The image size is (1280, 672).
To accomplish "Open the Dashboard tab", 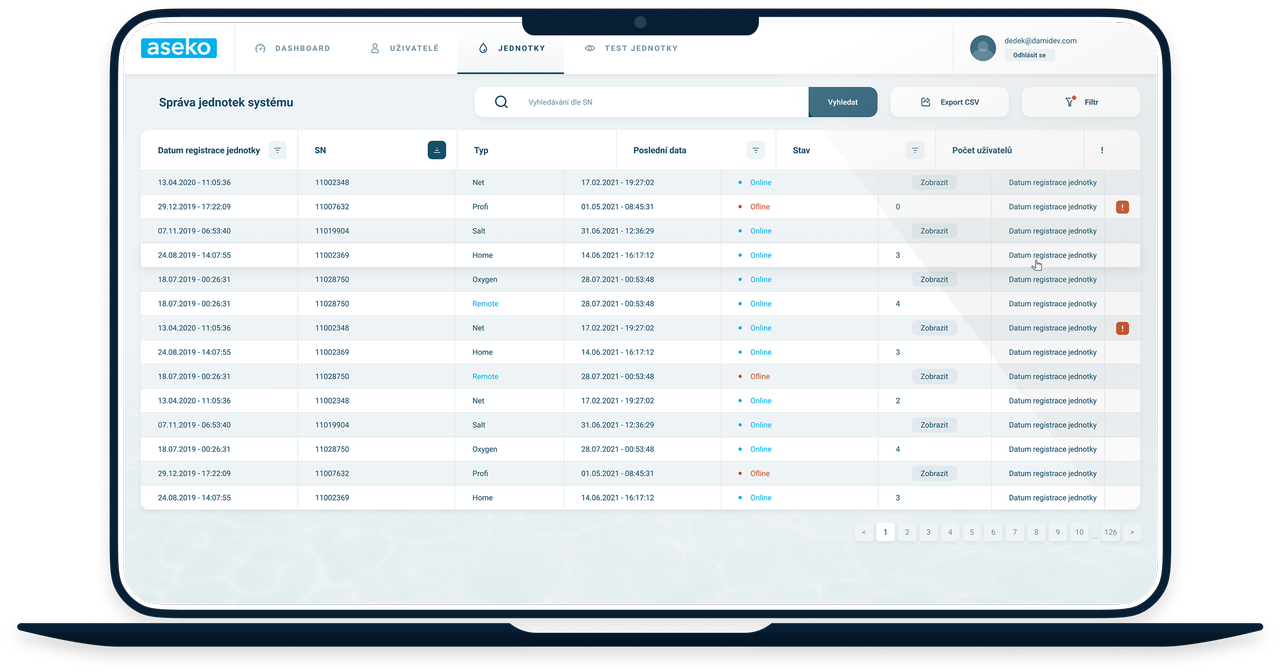I will [292, 48].
